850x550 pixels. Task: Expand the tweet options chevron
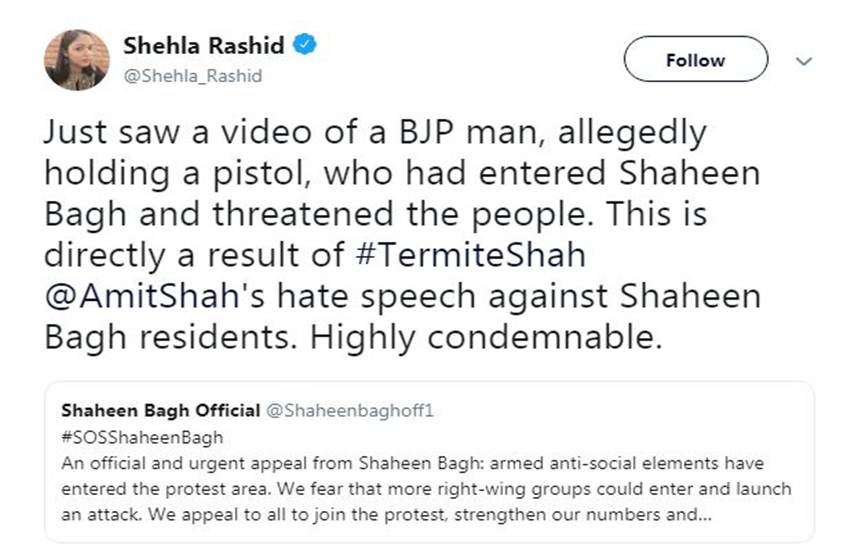[x=802, y=61]
